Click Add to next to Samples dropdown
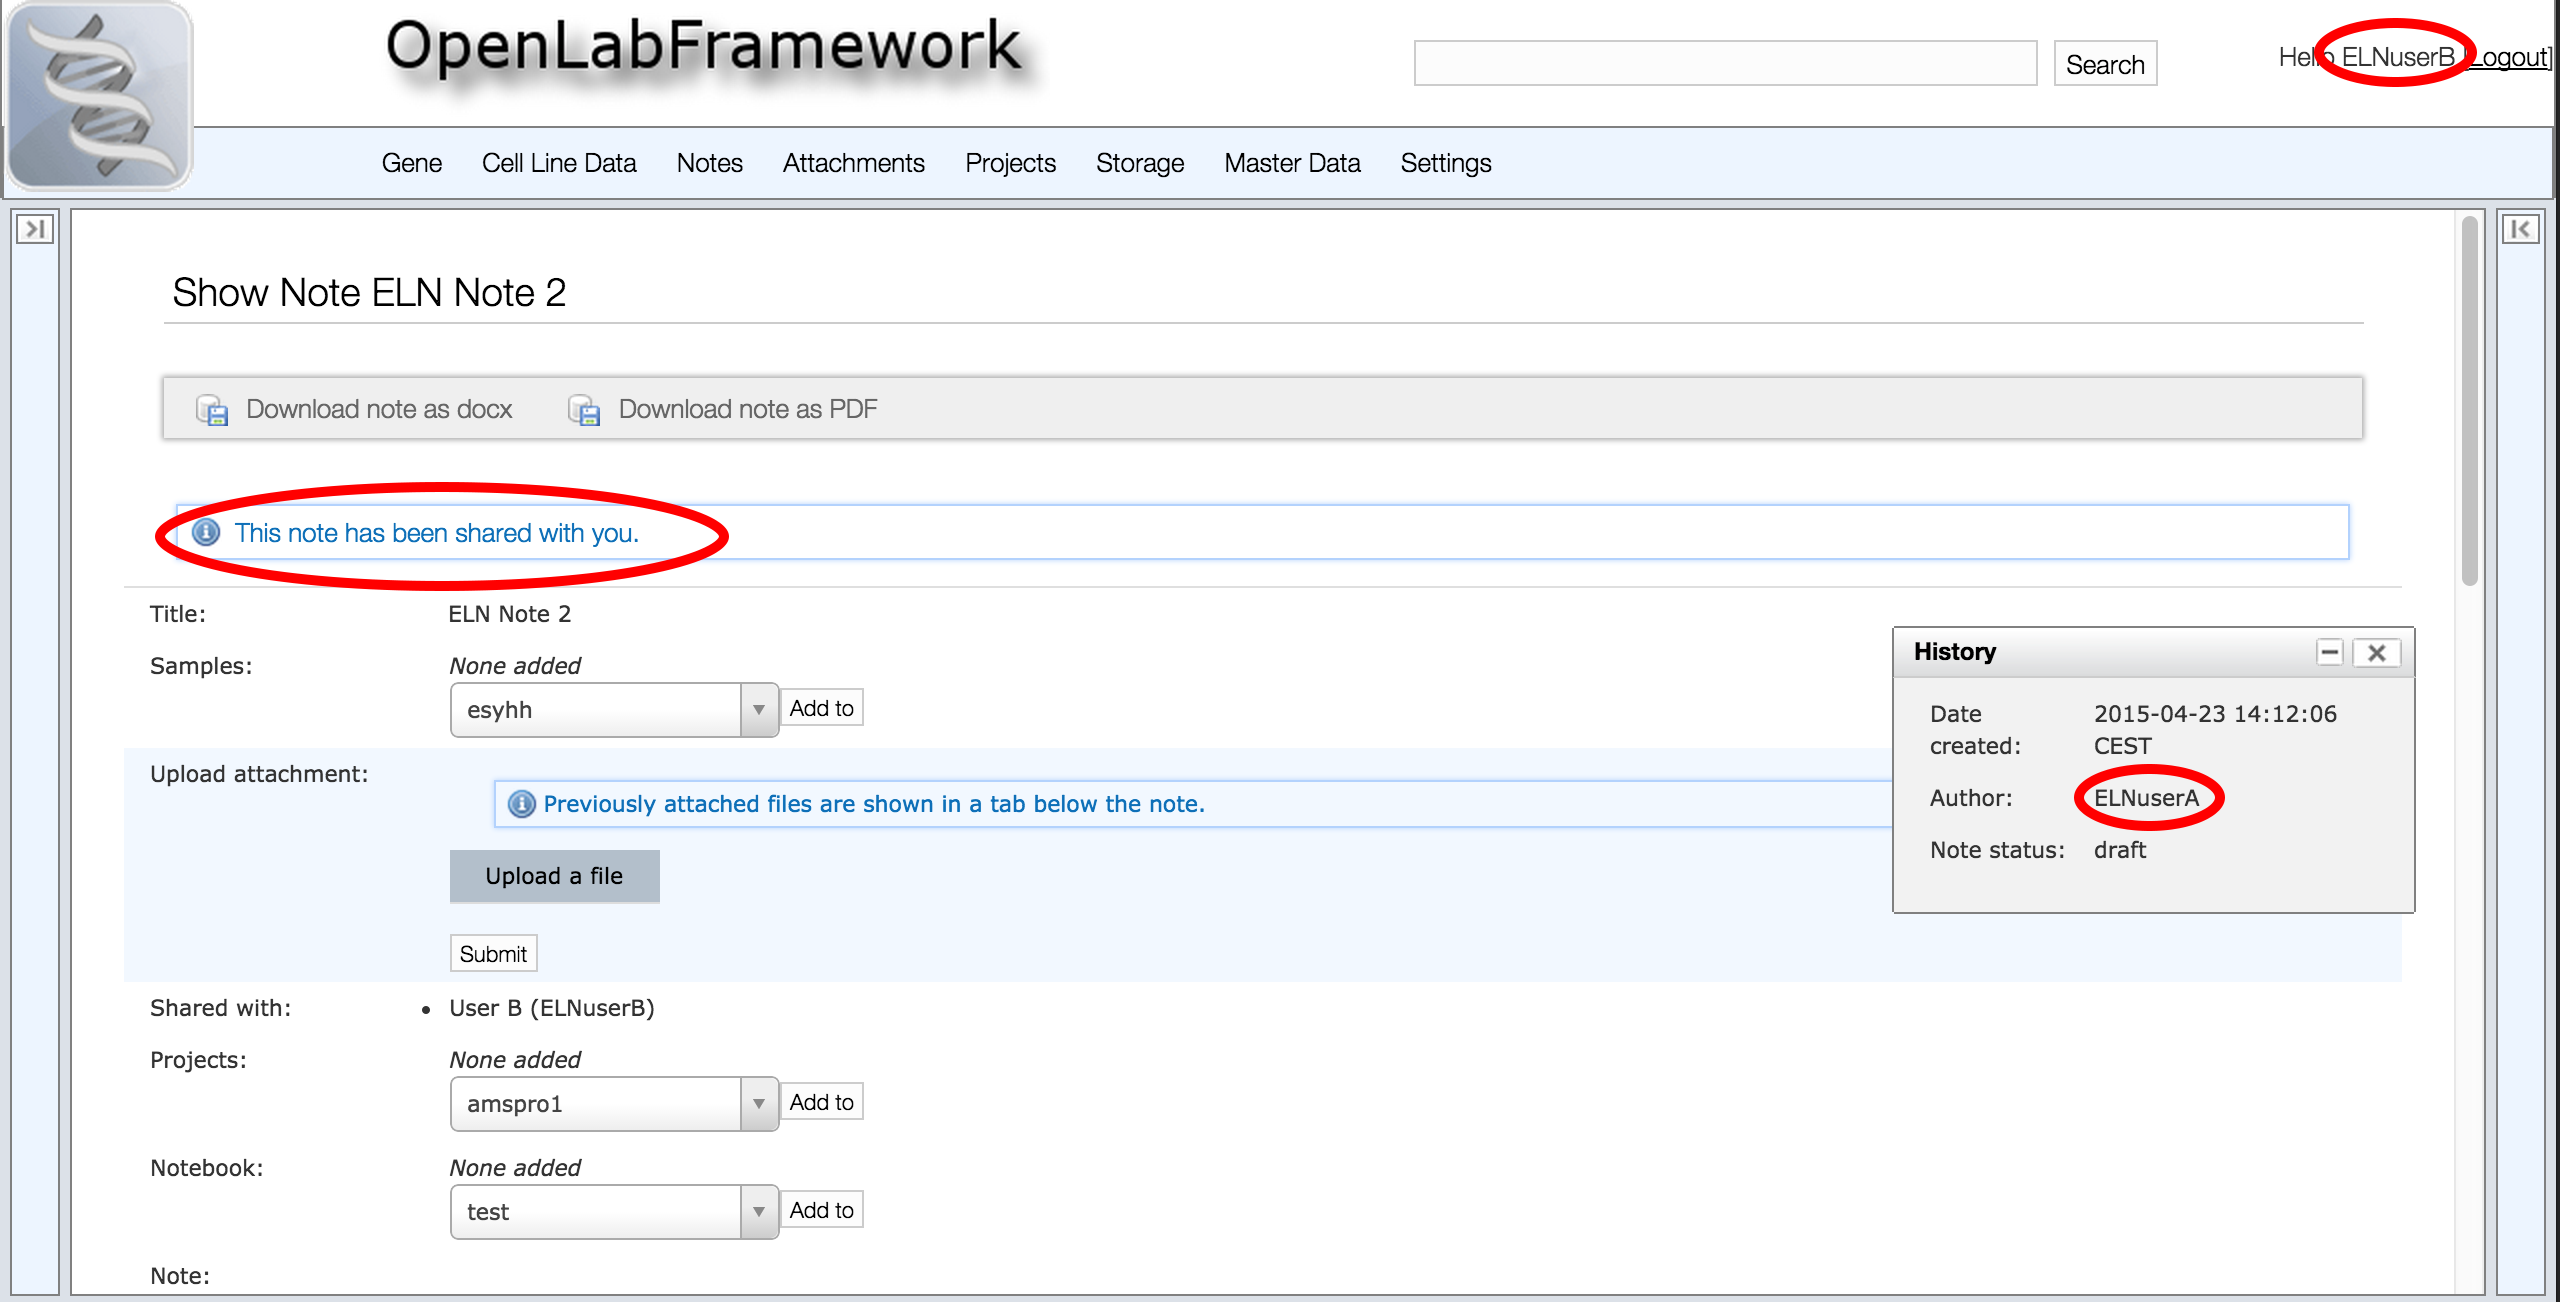The width and height of the screenshot is (2560, 1302). pyautogui.click(x=821, y=708)
